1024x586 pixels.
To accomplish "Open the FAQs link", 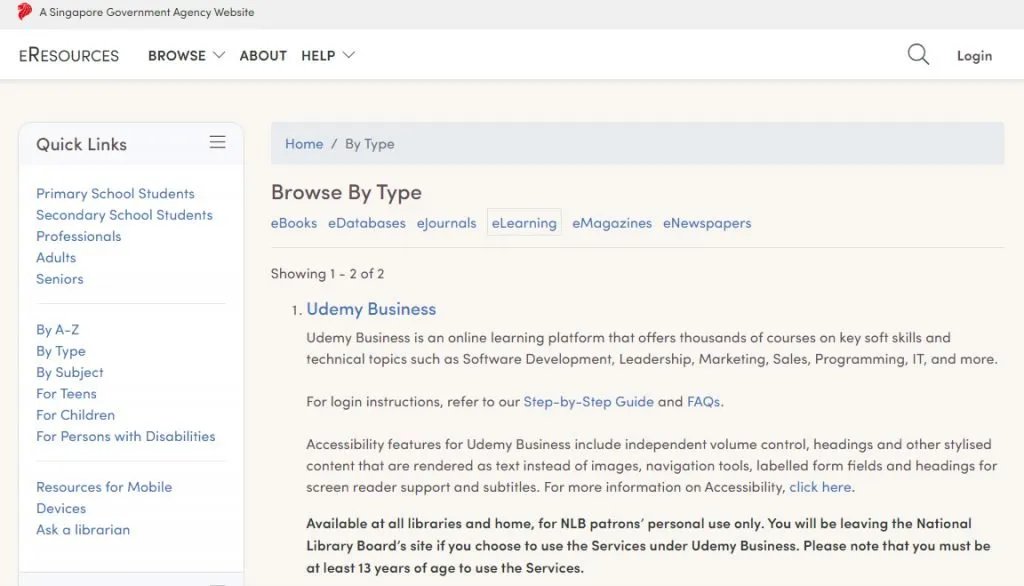I will point(703,402).
